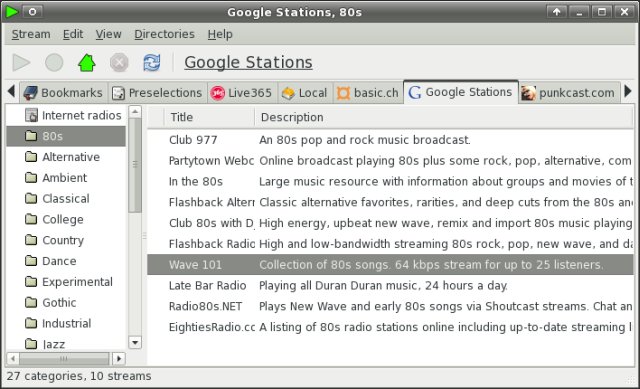Sort by the Title column header
640x389 pixels.
point(209,117)
